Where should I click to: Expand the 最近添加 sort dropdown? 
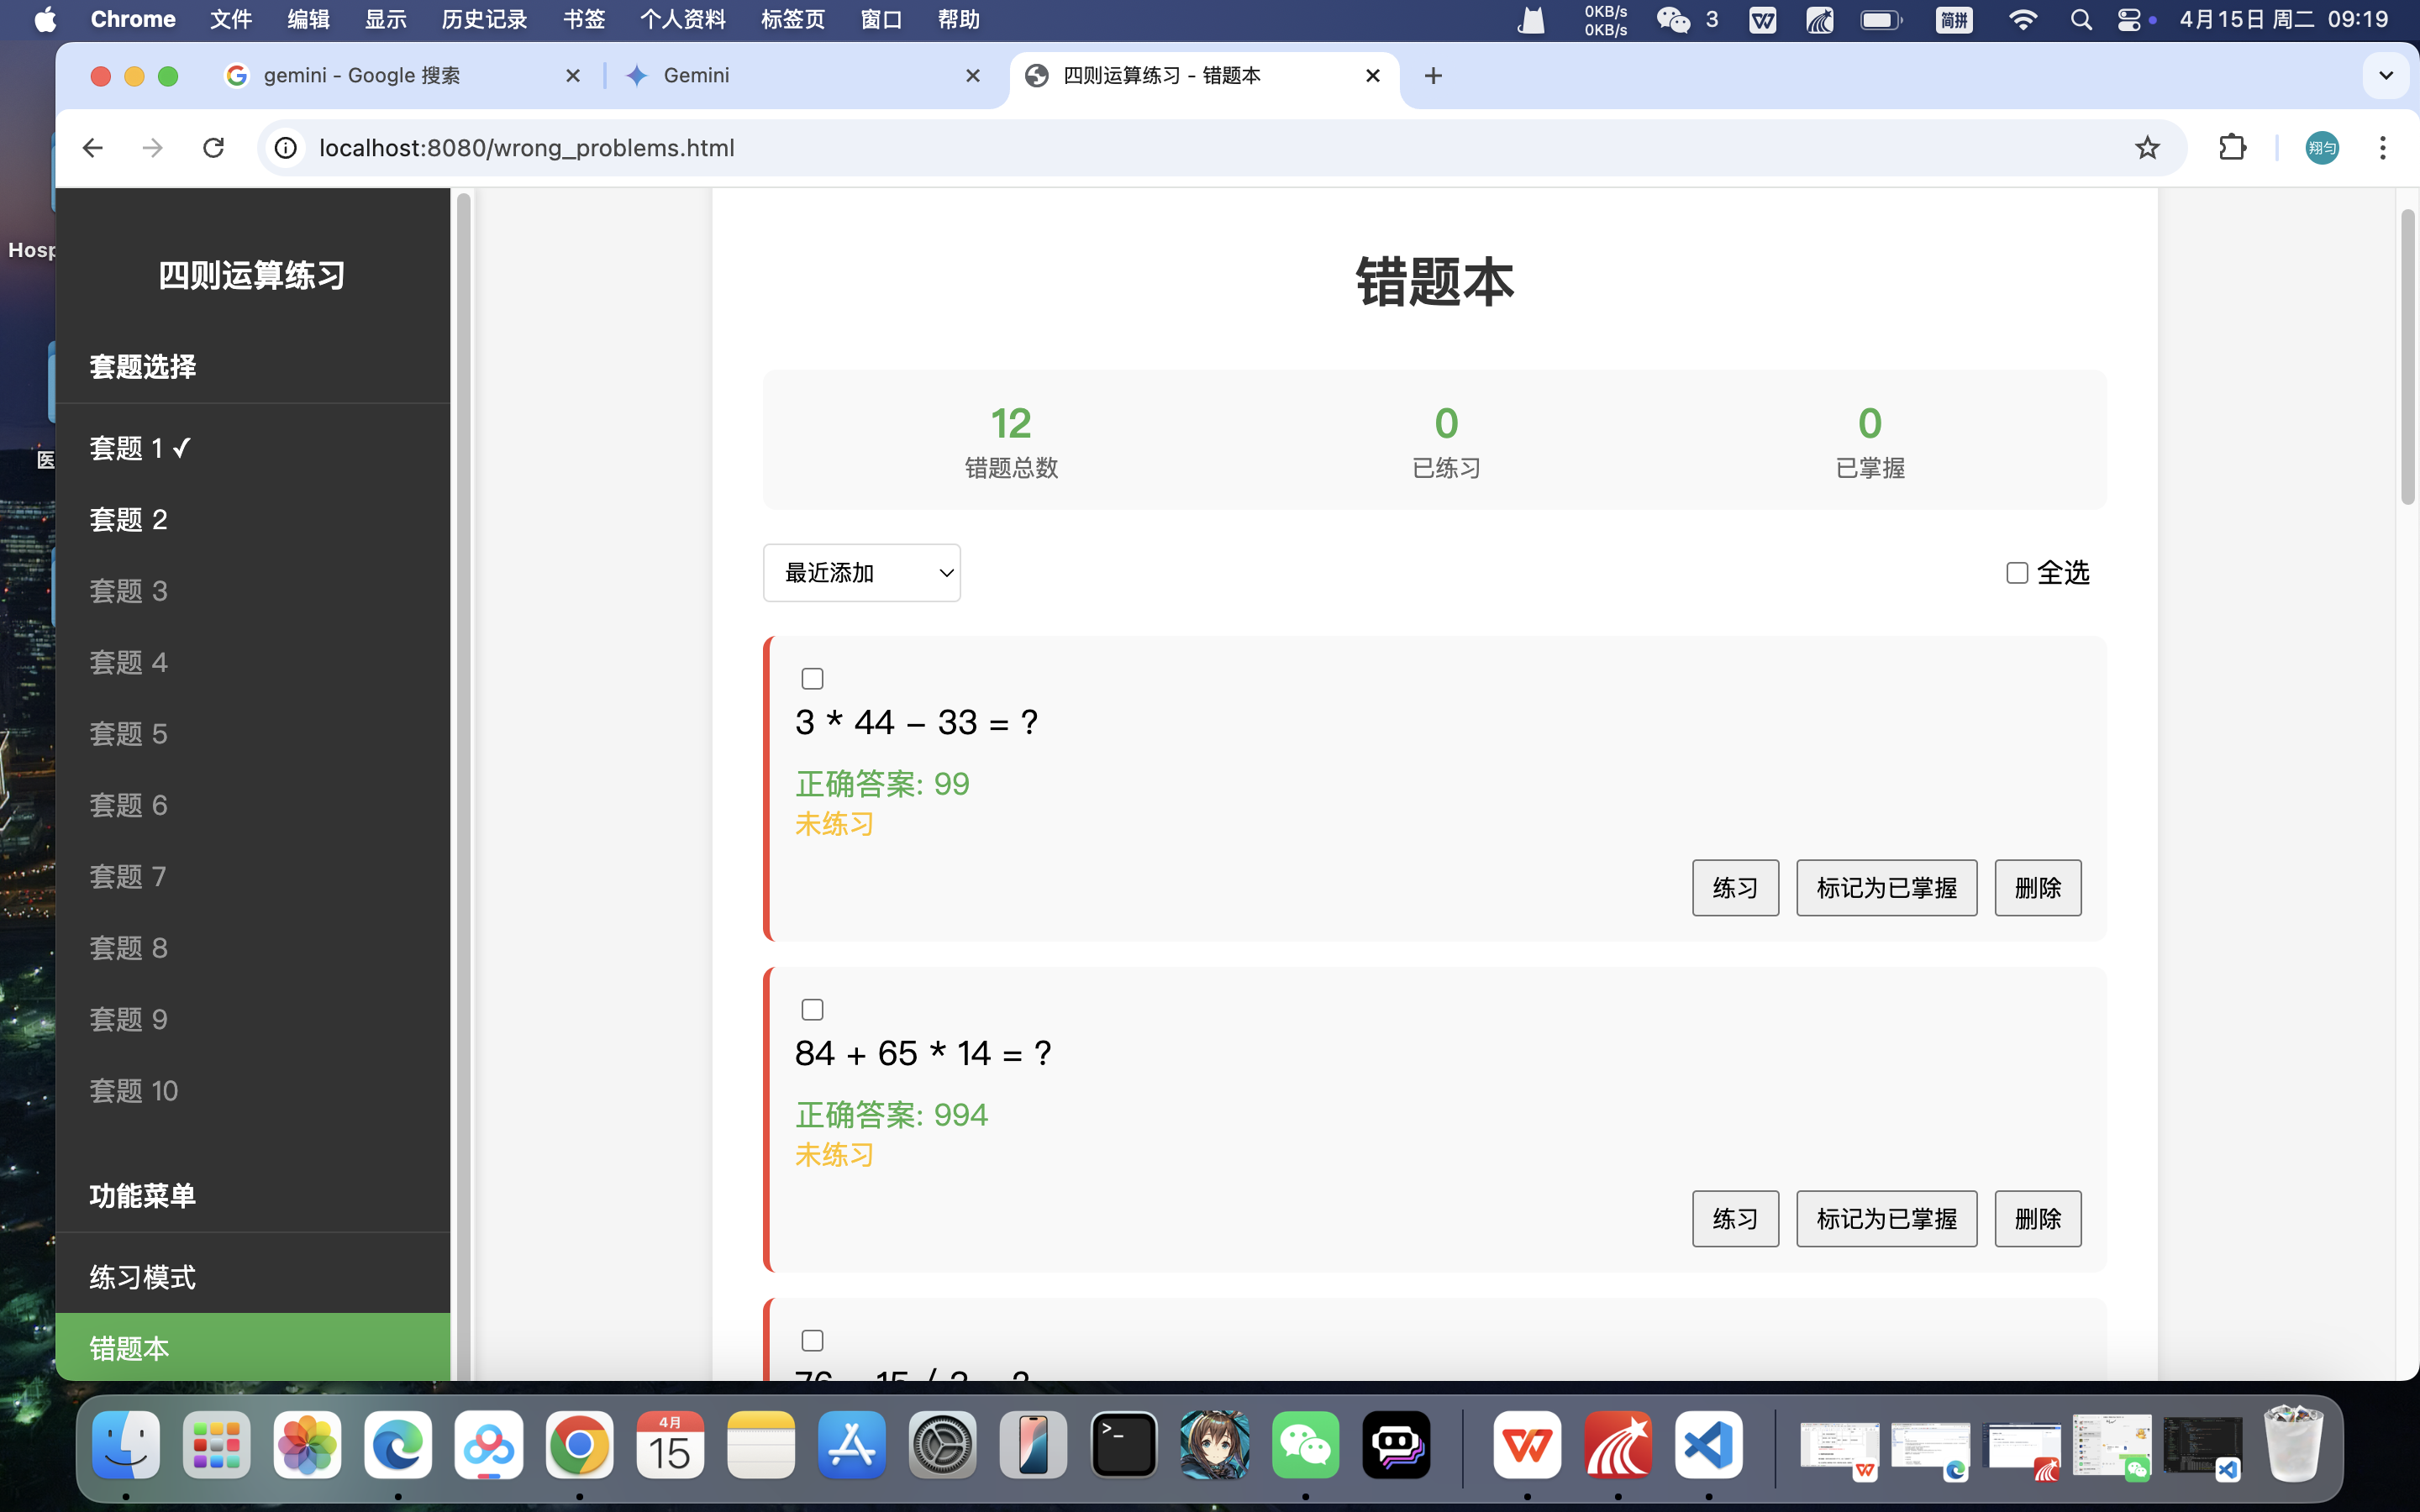pos(861,573)
